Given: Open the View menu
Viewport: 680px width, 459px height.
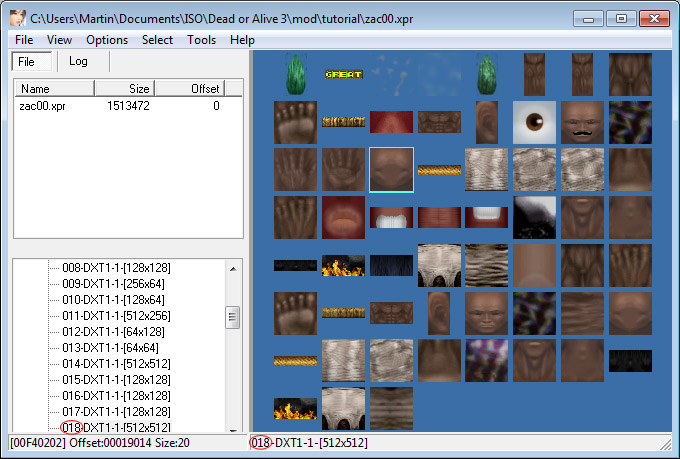Looking at the screenshot, I should (x=59, y=40).
